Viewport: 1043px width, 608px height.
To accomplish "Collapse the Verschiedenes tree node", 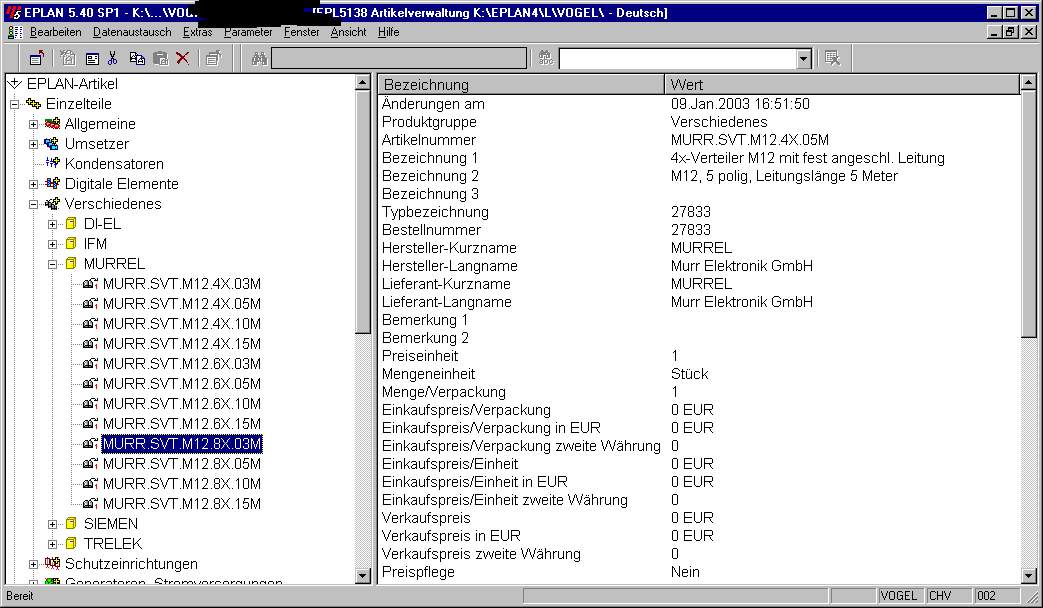I will click(33, 204).
